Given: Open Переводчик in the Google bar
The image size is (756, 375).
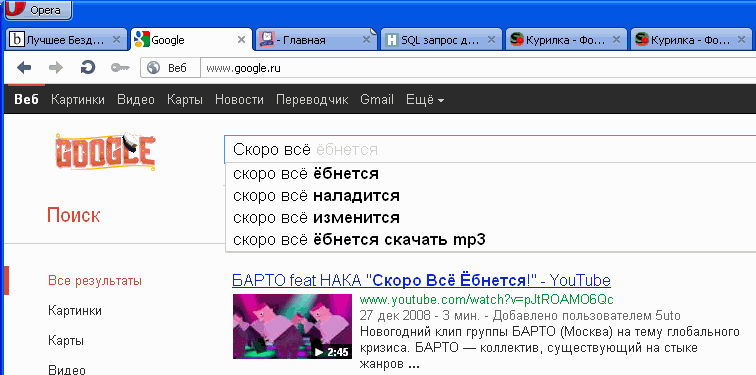Looking at the screenshot, I should pyautogui.click(x=312, y=100).
